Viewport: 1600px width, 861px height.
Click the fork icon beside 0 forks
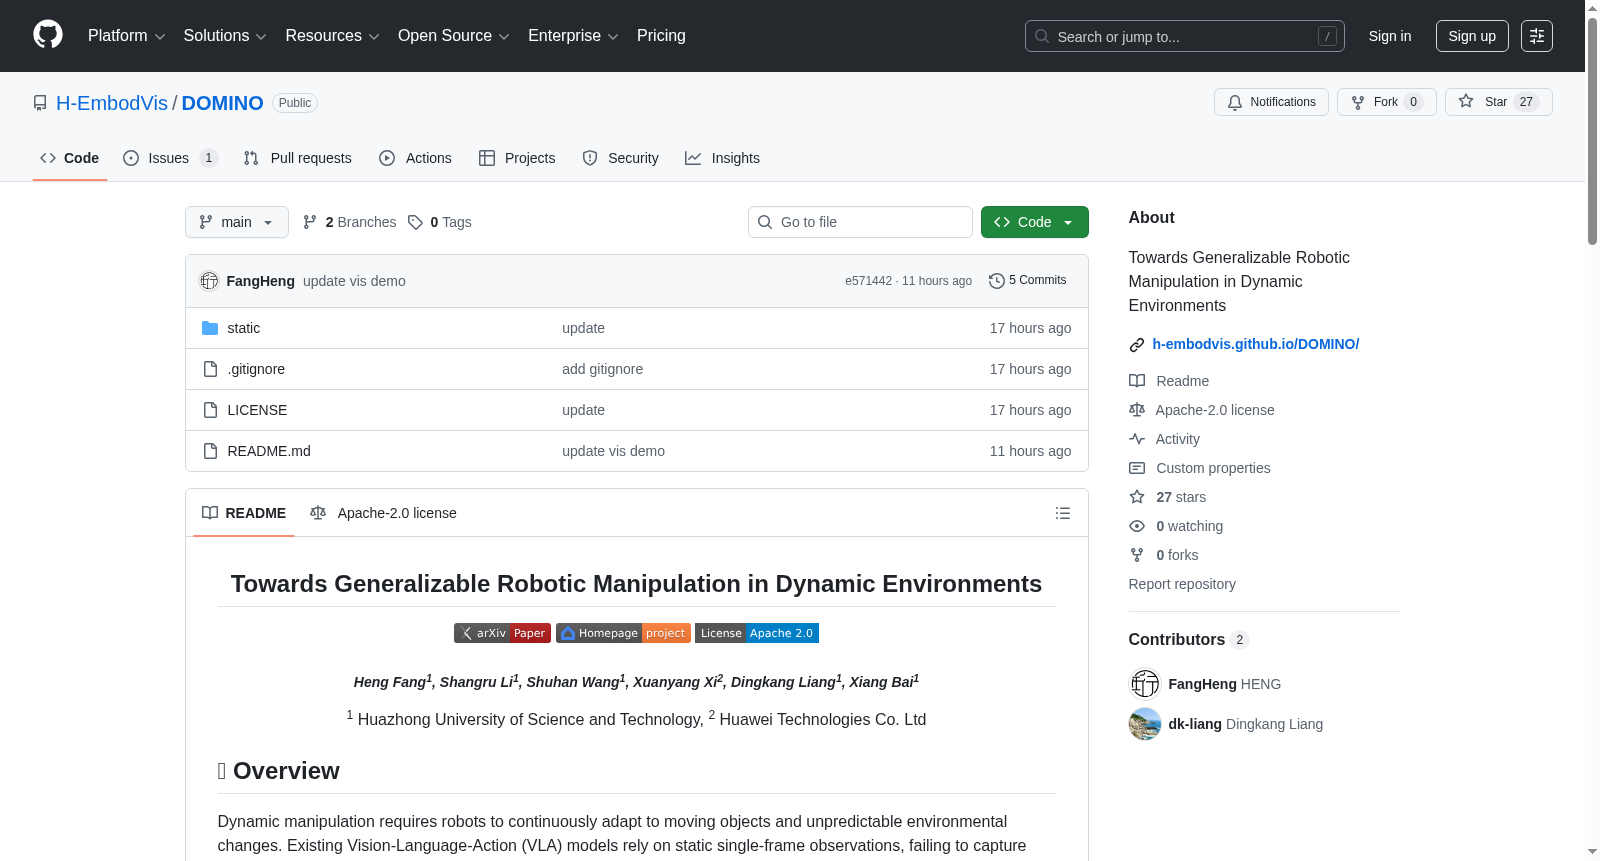click(1137, 555)
